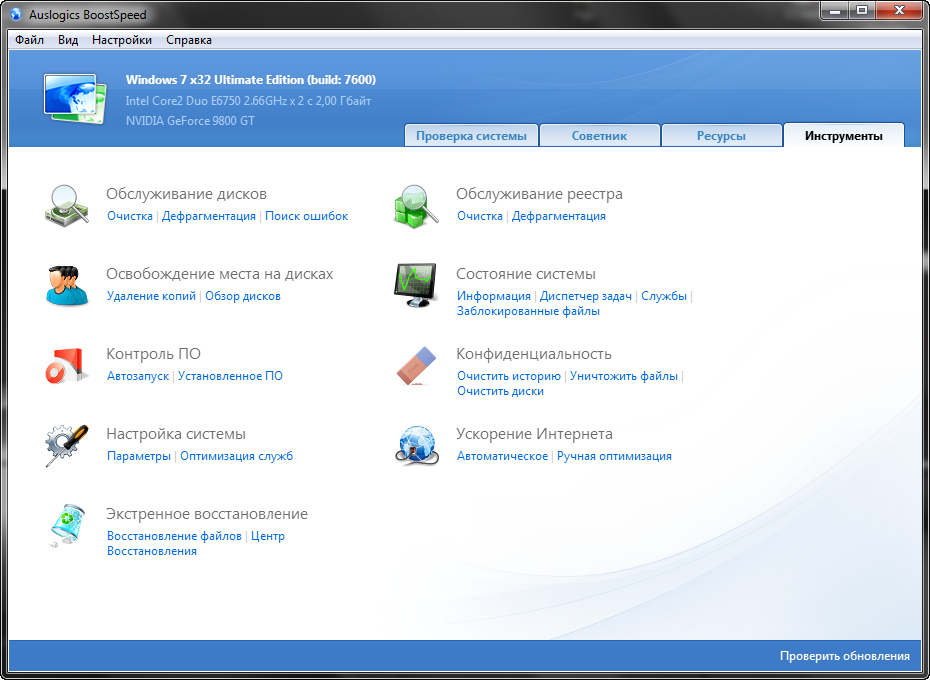Open the Файл menu

click(x=29, y=40)
